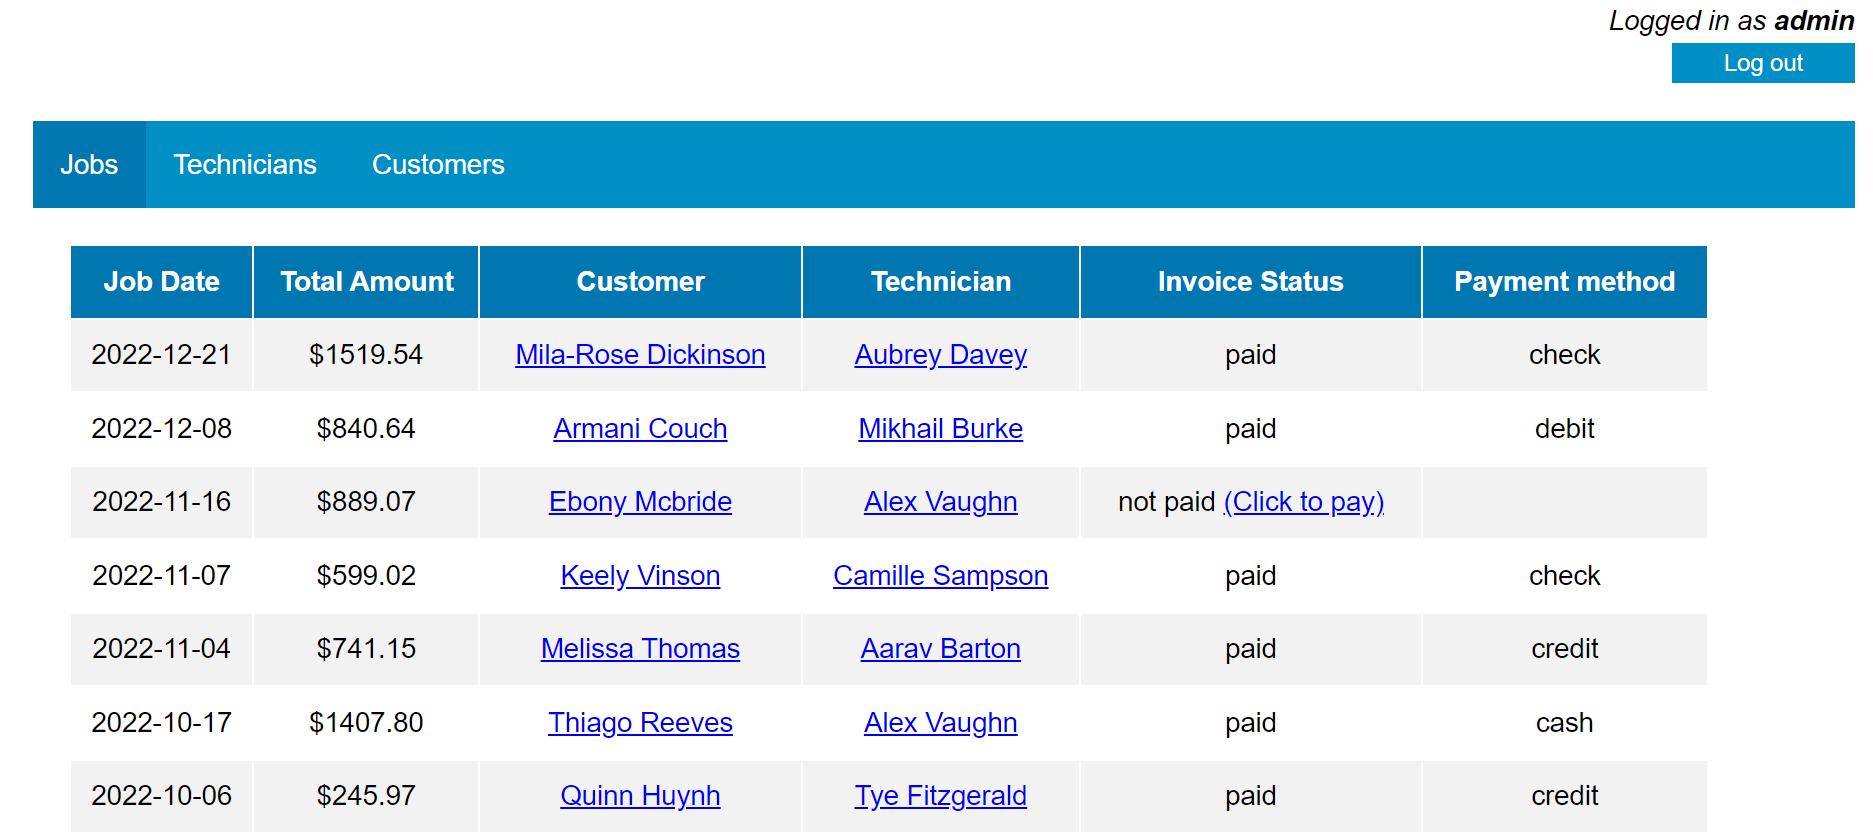View technician Mikhail Burke
This screenshot has height=834, width=1873.
[940, 429]
